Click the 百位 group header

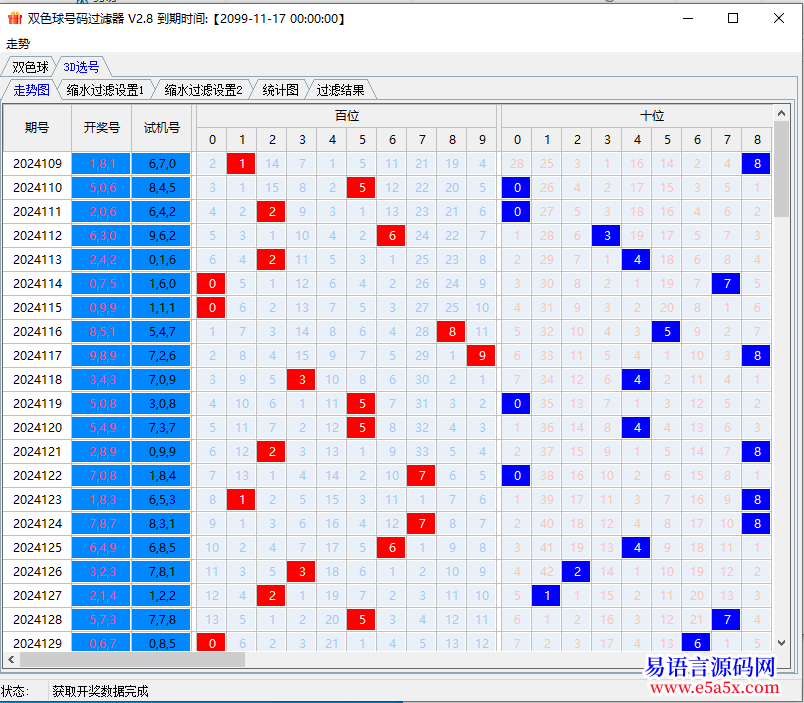(x=347, y=116)
